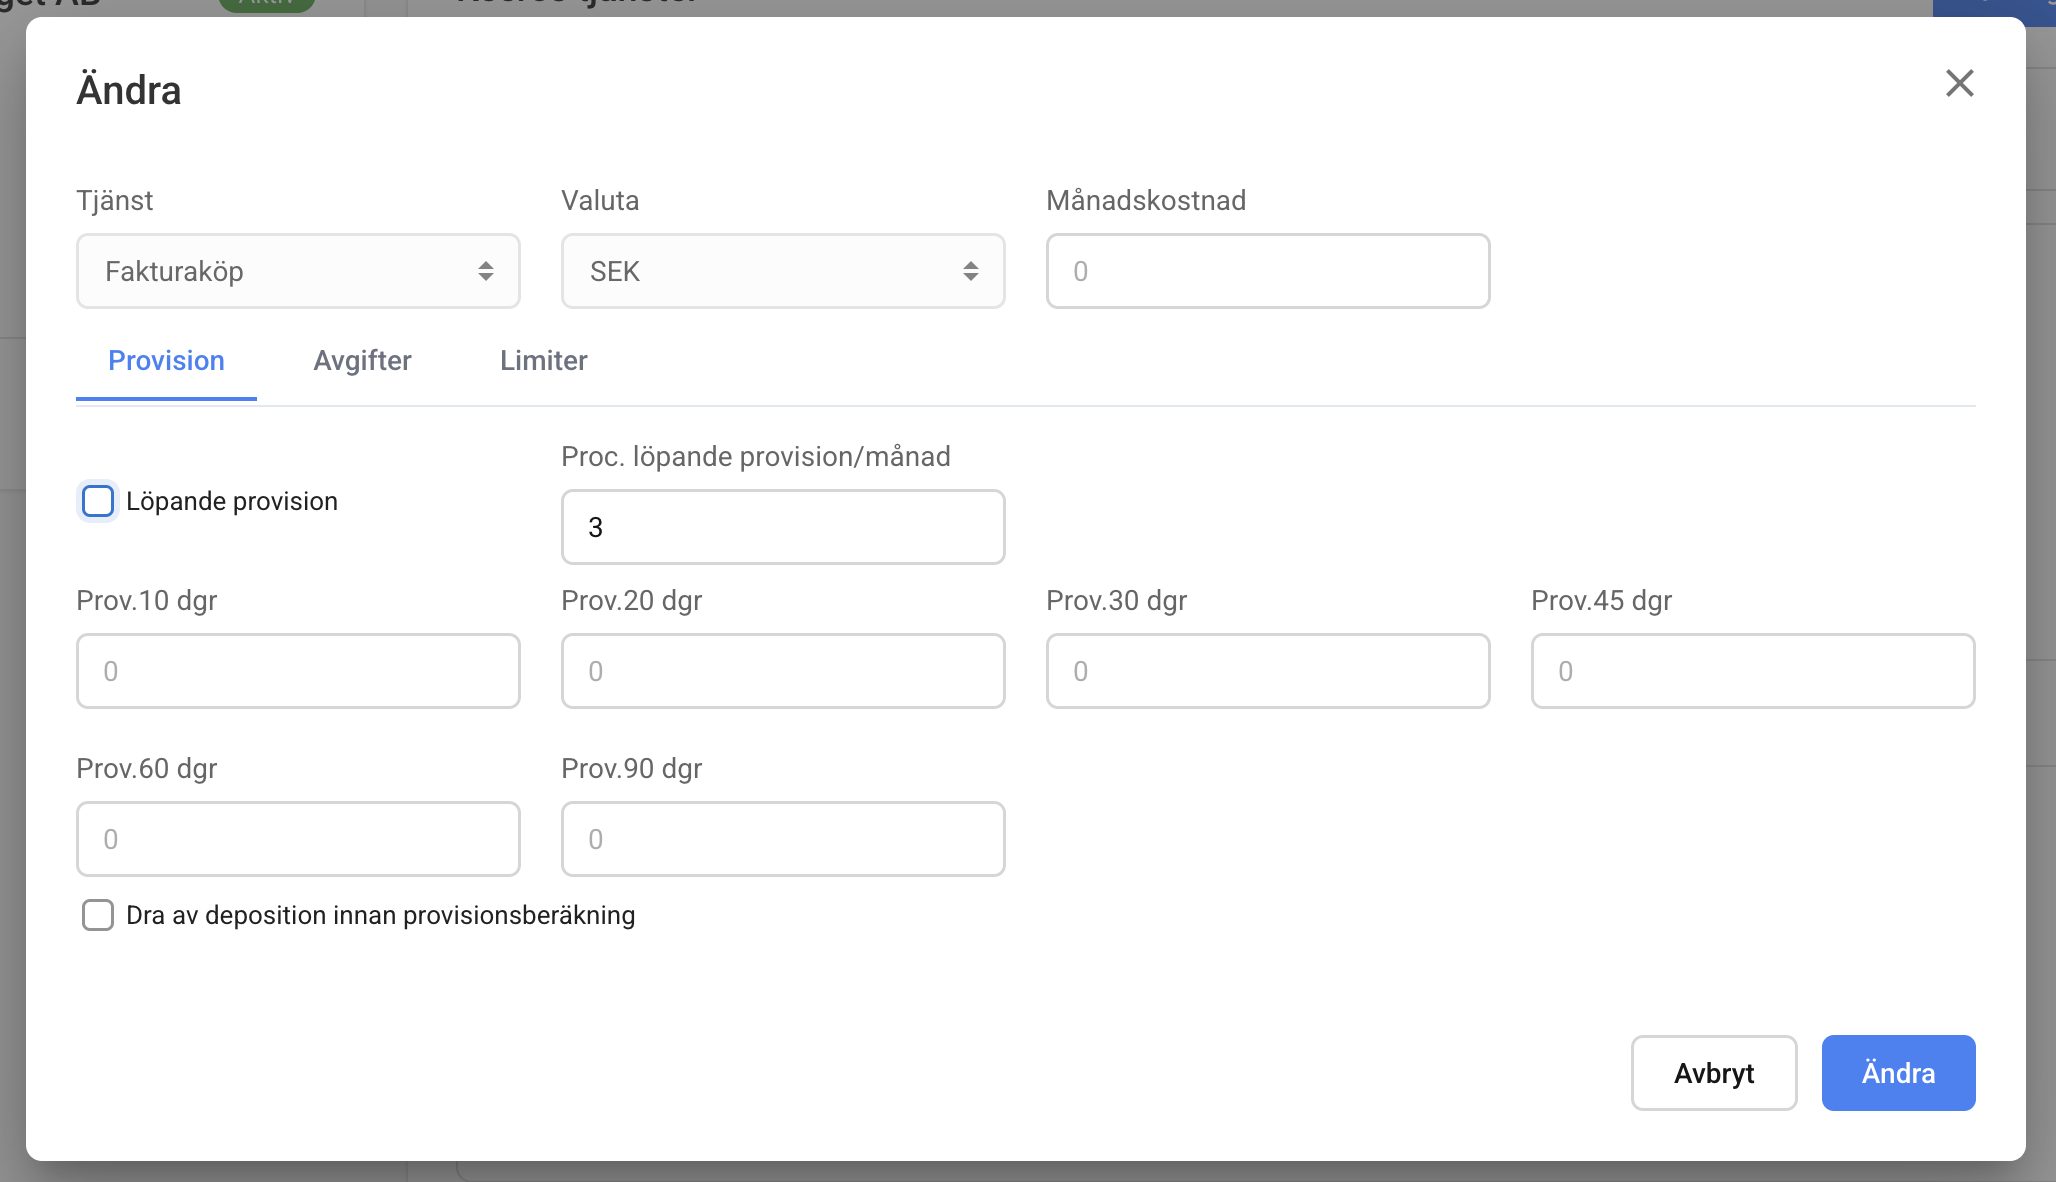2056x1182 pixels.
Task: Click the Prov.10 dgr input field
Action: coord(298,671)
